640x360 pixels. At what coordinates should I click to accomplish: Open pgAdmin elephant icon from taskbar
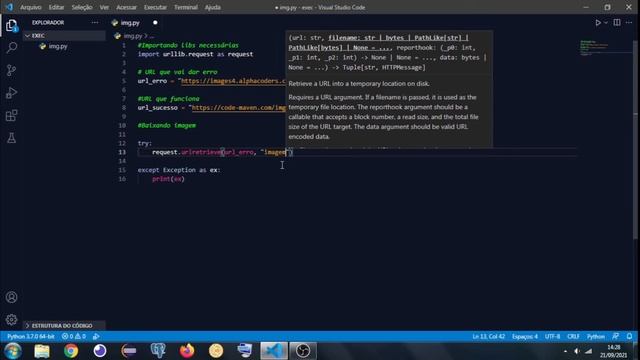[158, 351]
